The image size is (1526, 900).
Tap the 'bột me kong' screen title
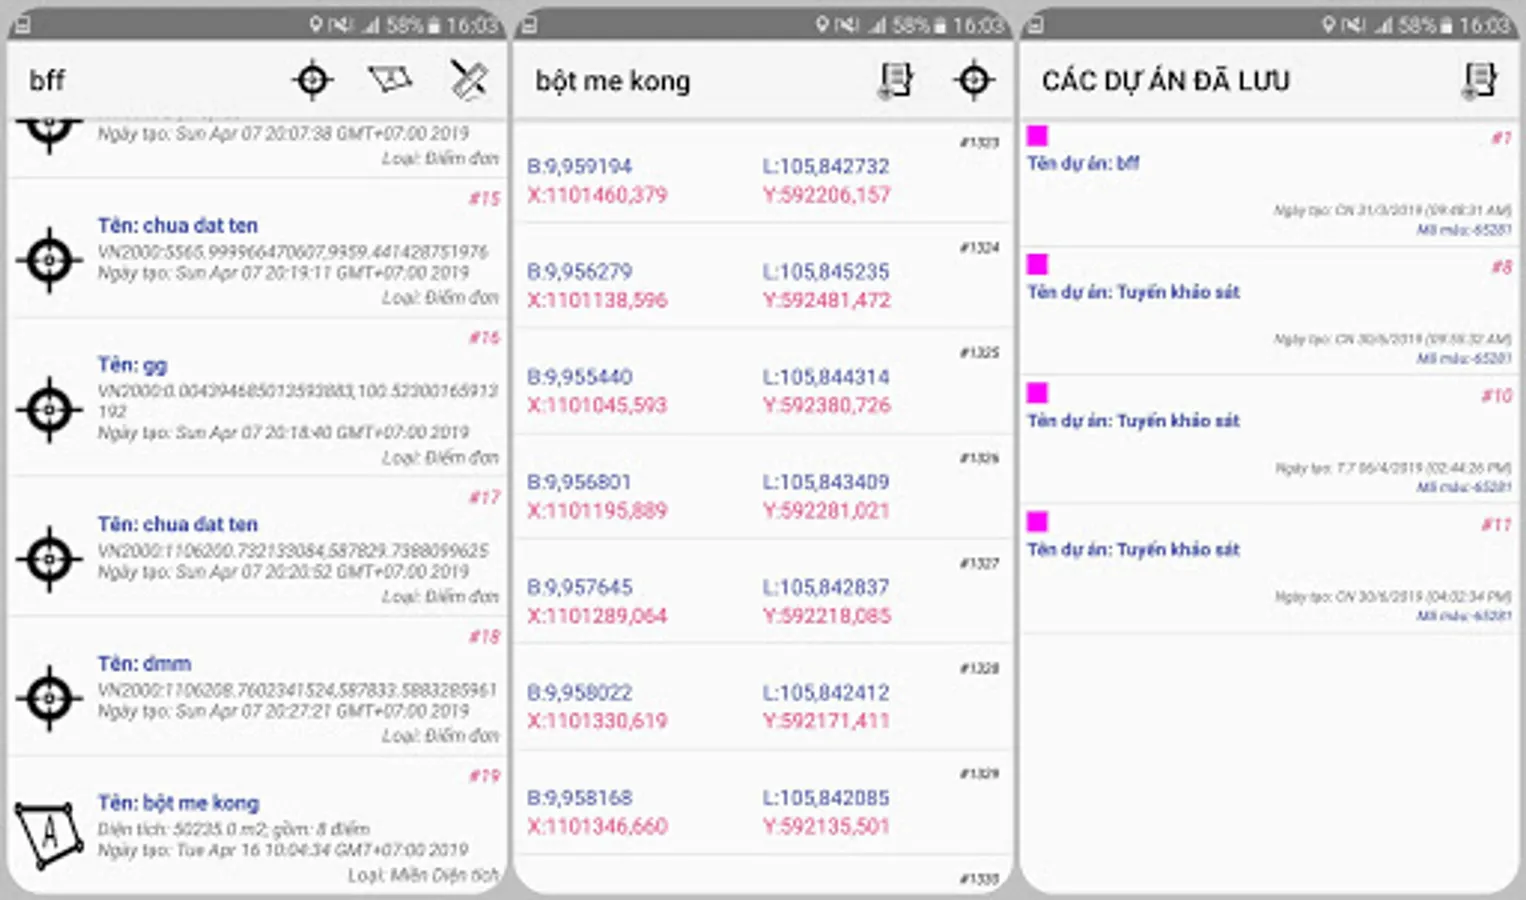point(612,81)
